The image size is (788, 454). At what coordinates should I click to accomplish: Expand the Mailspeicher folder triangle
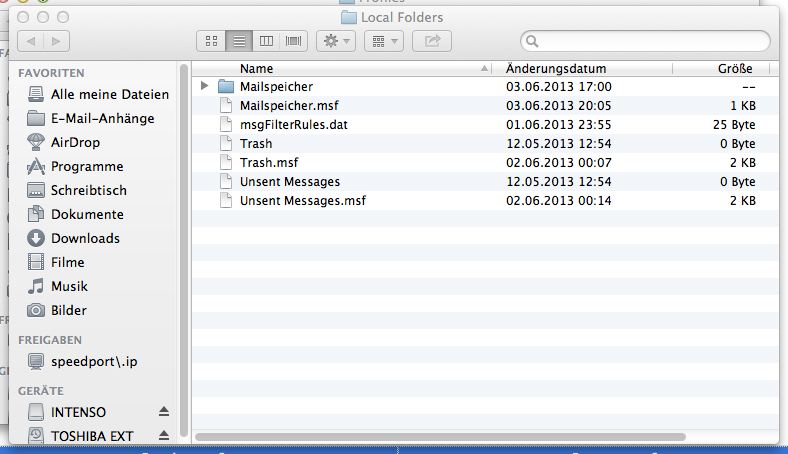tap(204, 86)
